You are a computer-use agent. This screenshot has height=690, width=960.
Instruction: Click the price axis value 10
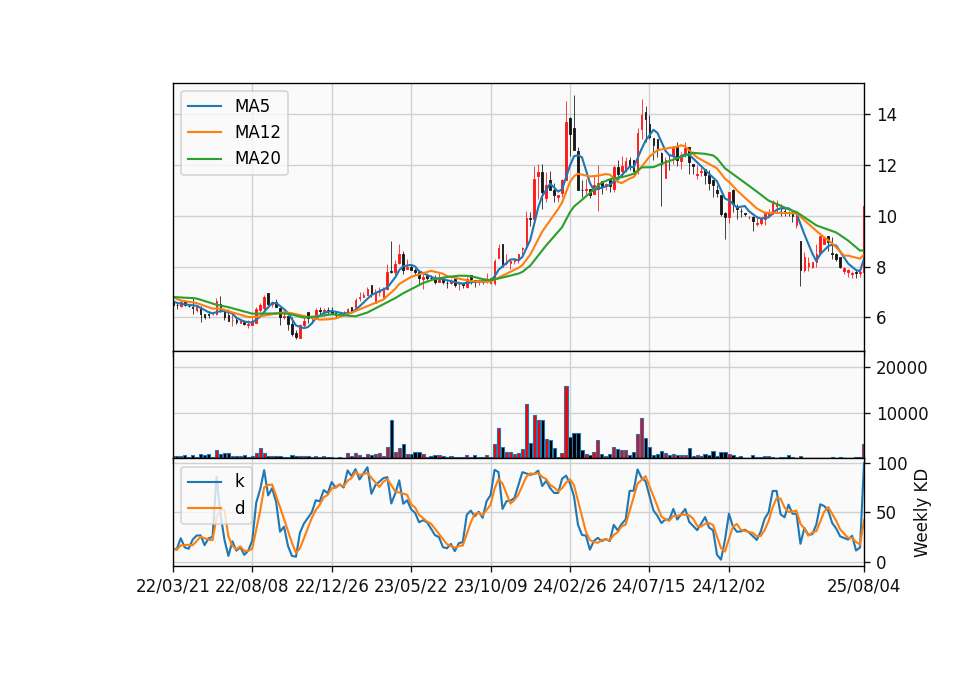pyautogui.click(x=887, y=217)
